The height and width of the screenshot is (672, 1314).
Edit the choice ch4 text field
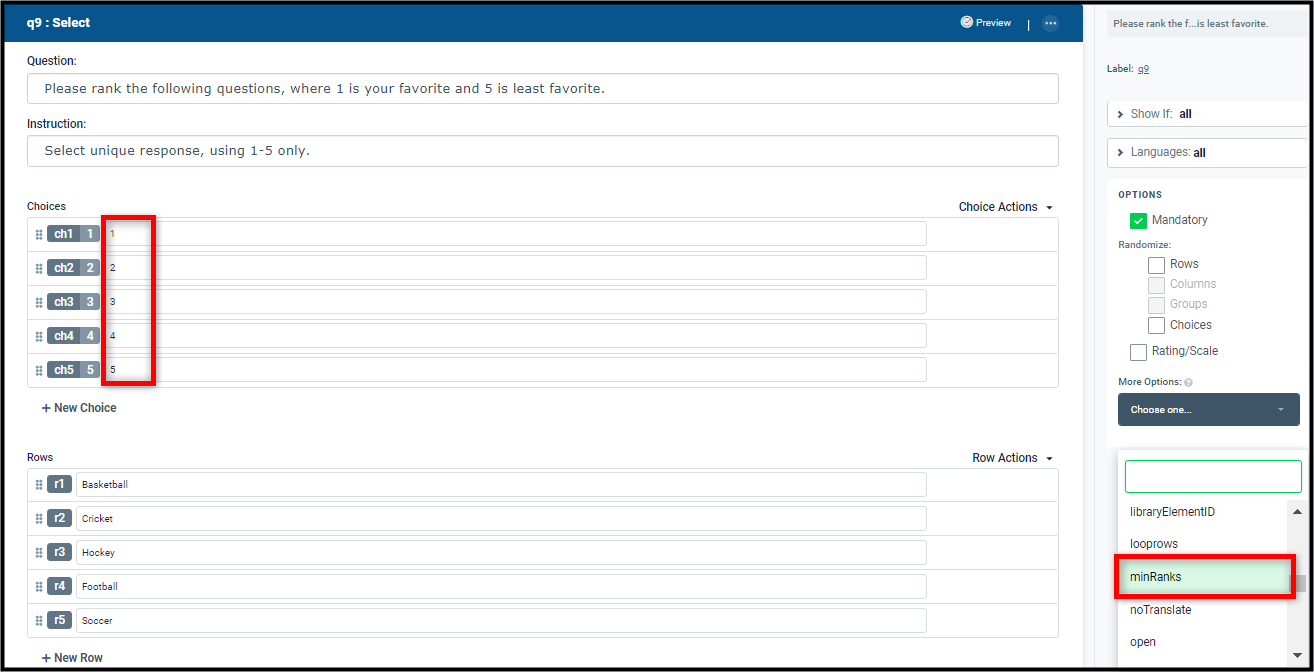[515, 336]
